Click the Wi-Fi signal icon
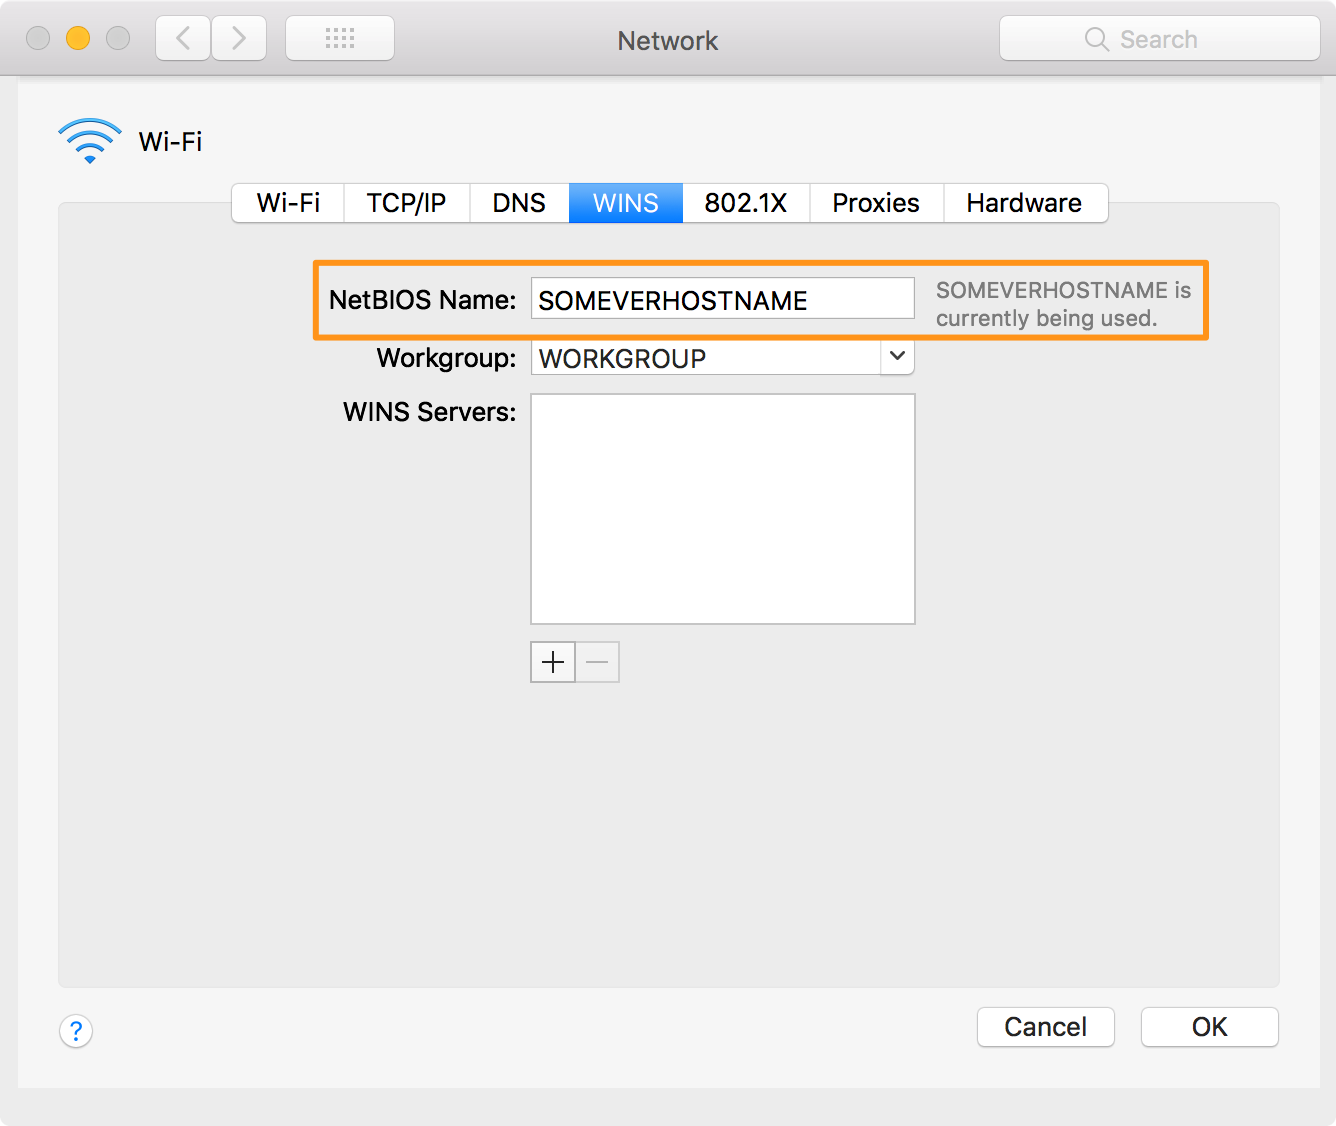Viewport: 1336px width, 1126px height. click(x=90, y=141)
